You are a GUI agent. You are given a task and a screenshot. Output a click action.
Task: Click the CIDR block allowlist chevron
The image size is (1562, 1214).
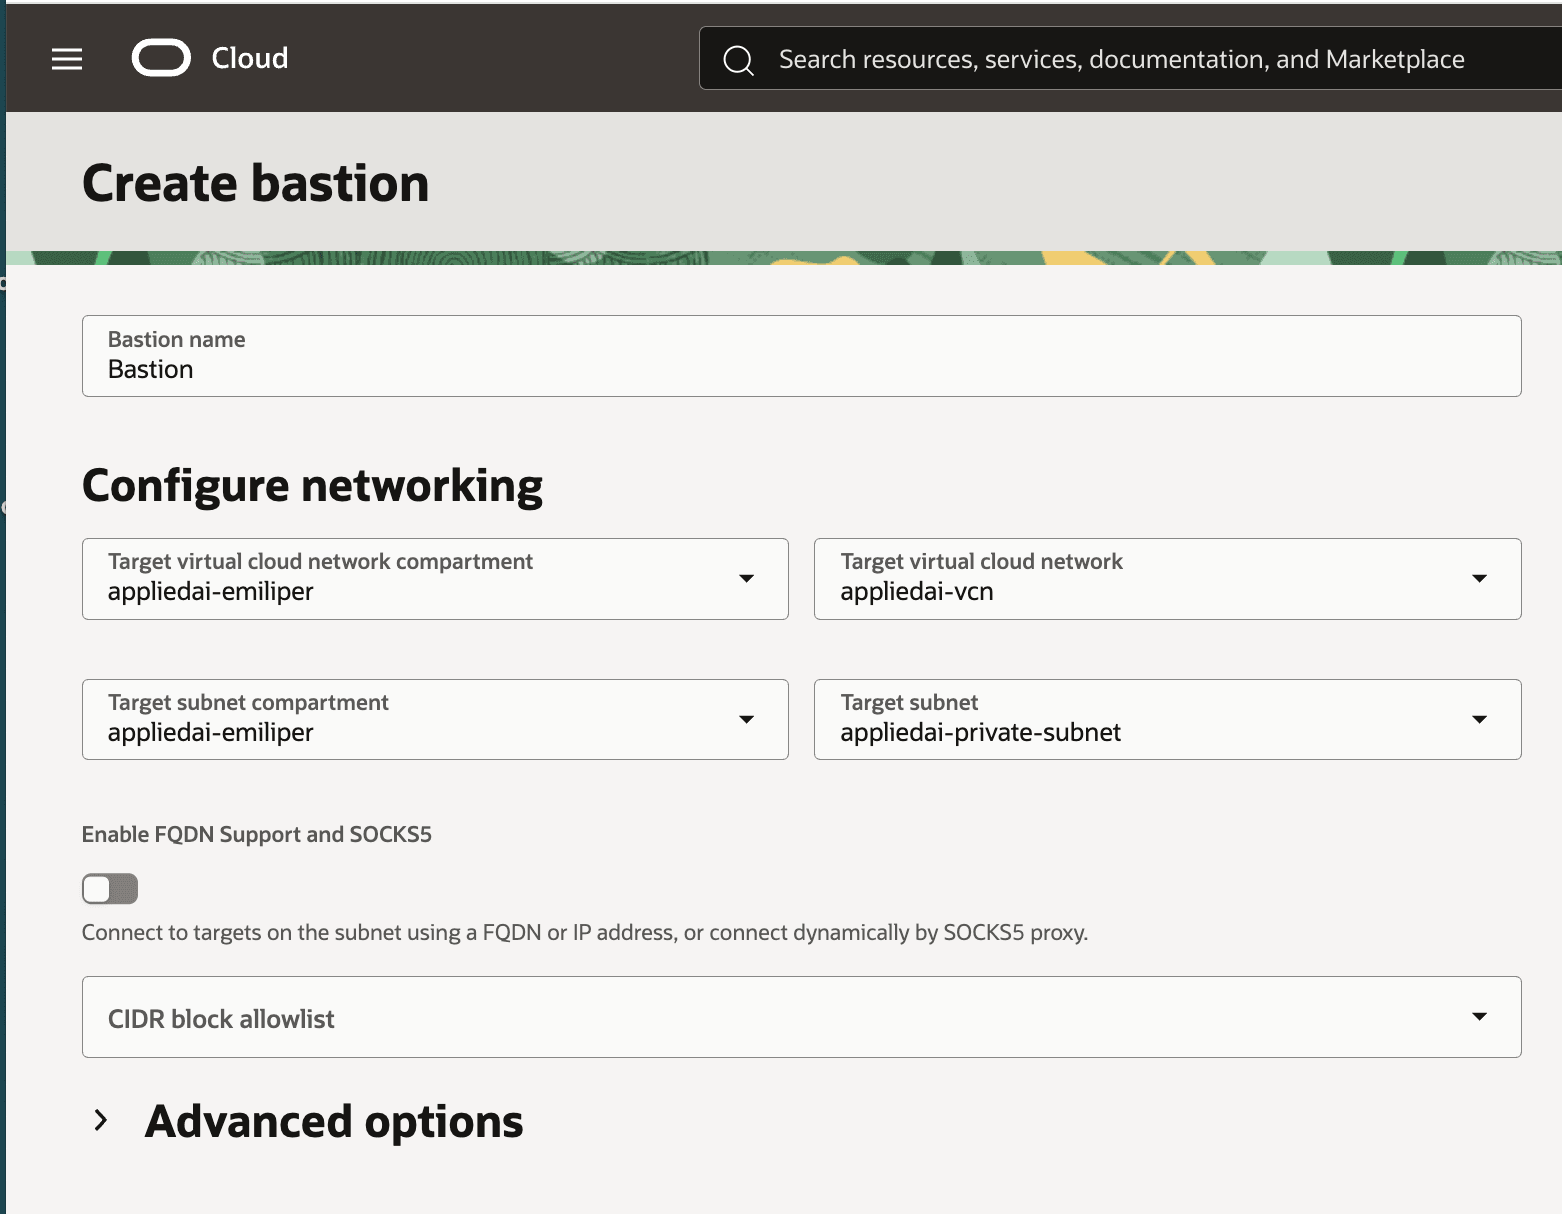[x=1480, y=1016]
